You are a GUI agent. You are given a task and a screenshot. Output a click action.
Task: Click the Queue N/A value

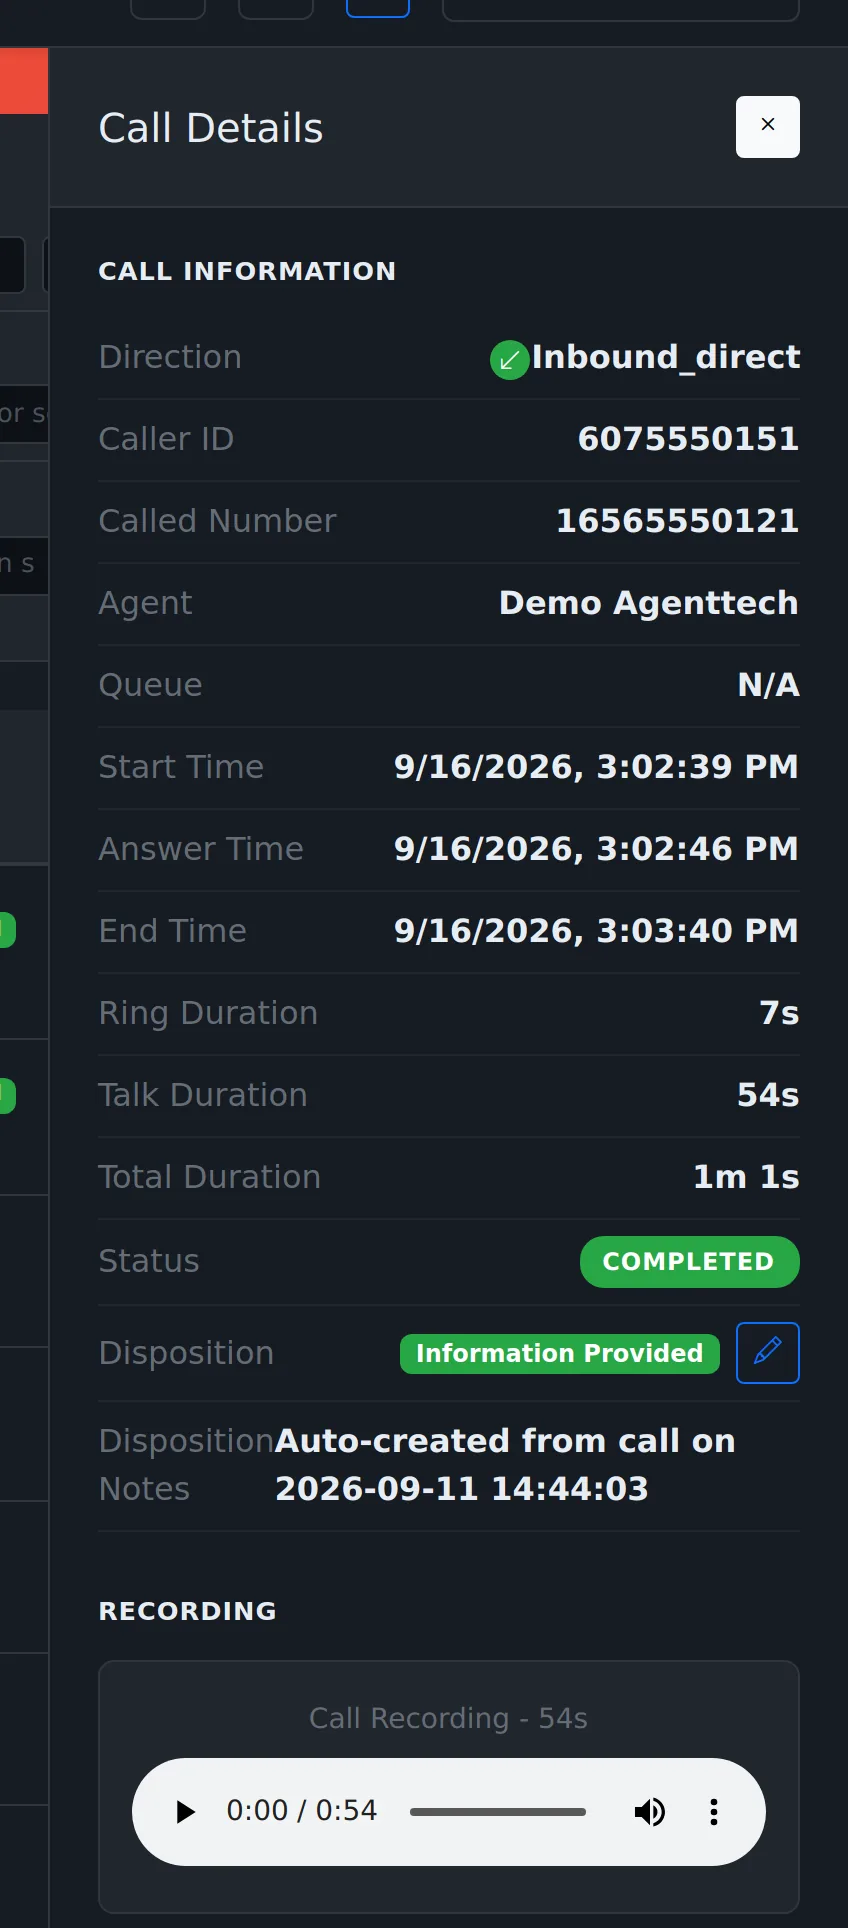[769, 685]
